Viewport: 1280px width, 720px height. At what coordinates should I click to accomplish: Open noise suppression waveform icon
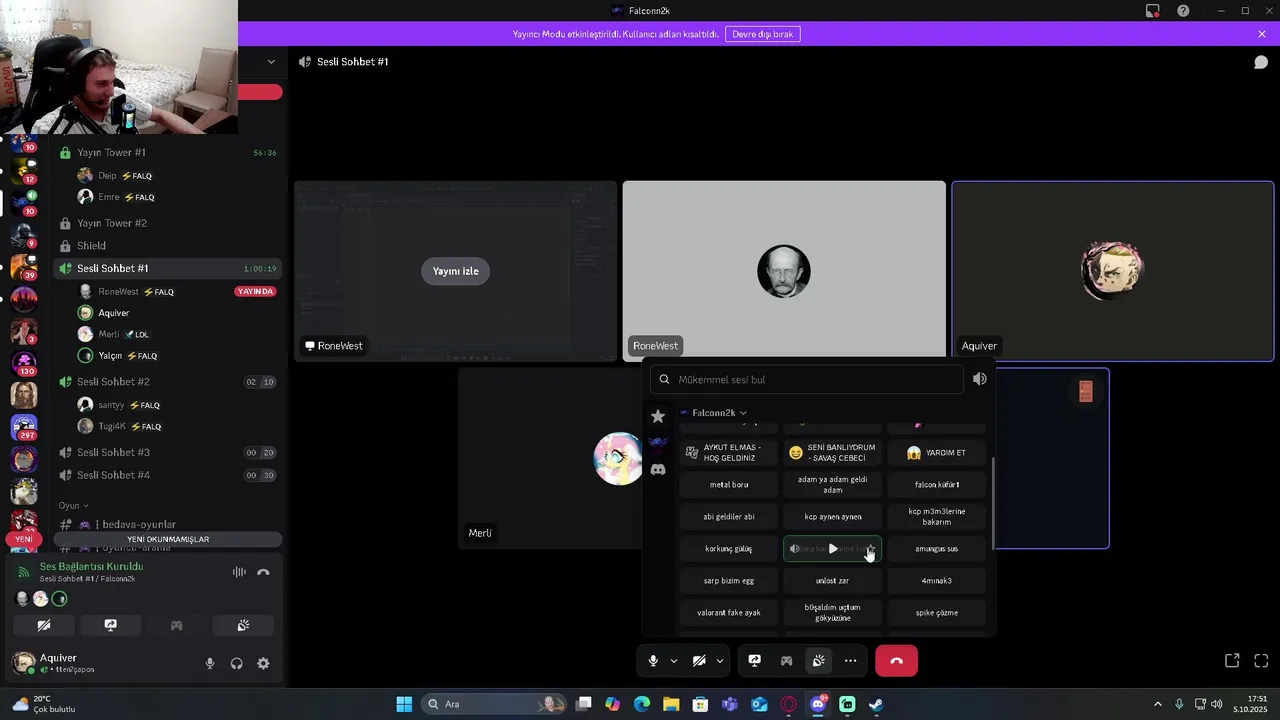click(x=239, y=572)
